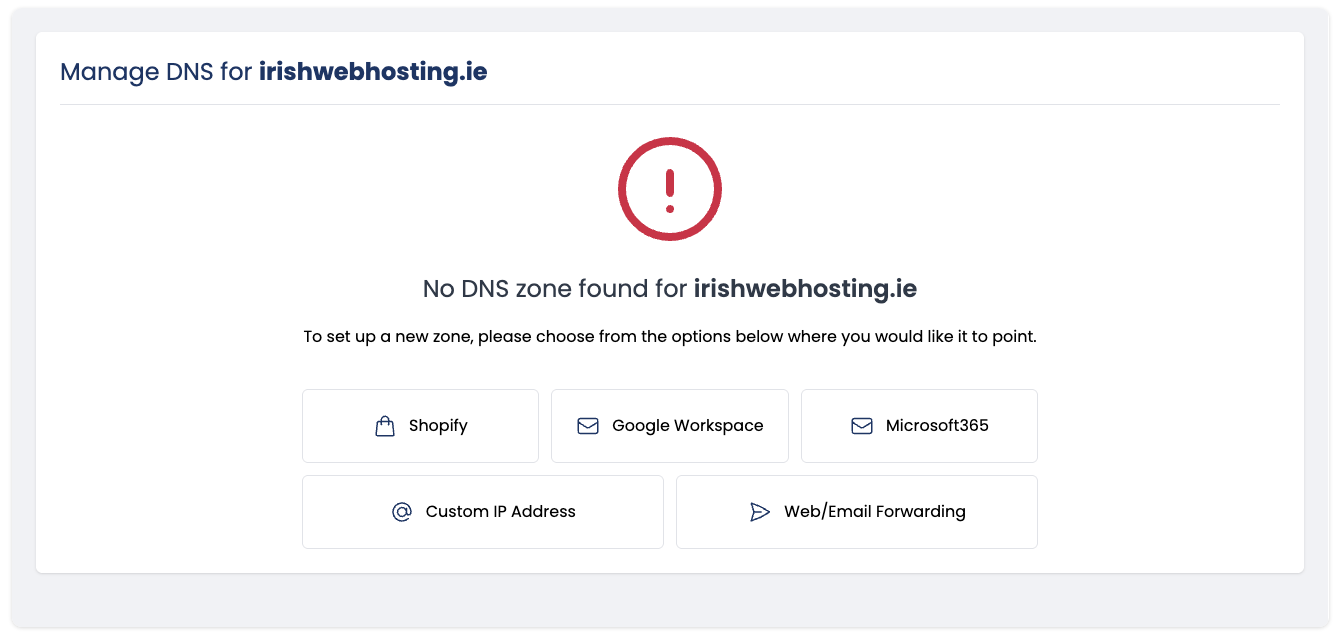The image size is (1338, 635).
Task: Choose the Shopify zone option
Action: click(x=420, y=426)
